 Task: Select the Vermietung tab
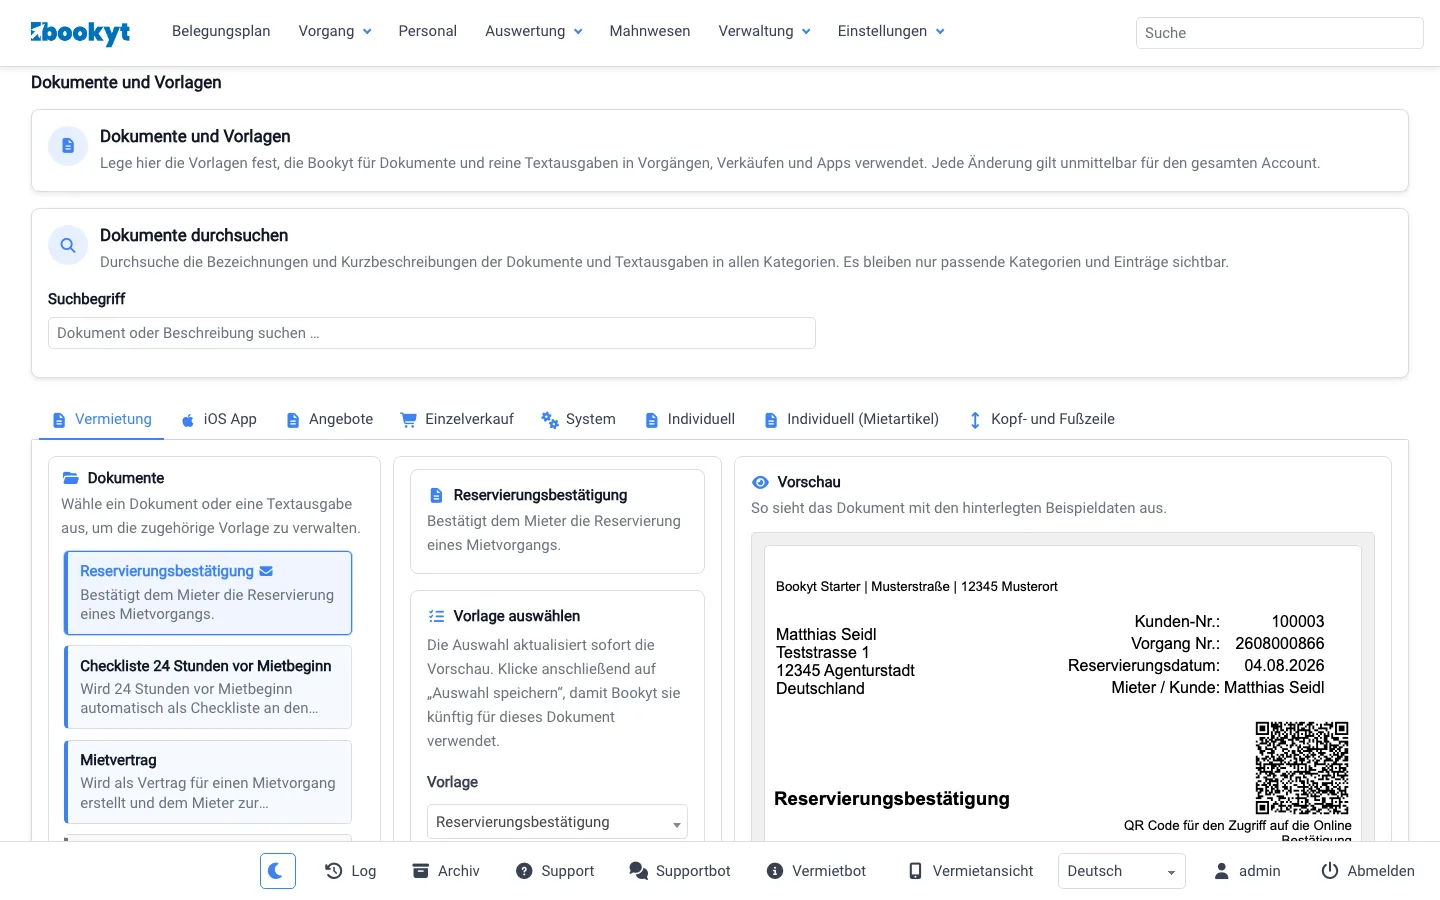102,419
